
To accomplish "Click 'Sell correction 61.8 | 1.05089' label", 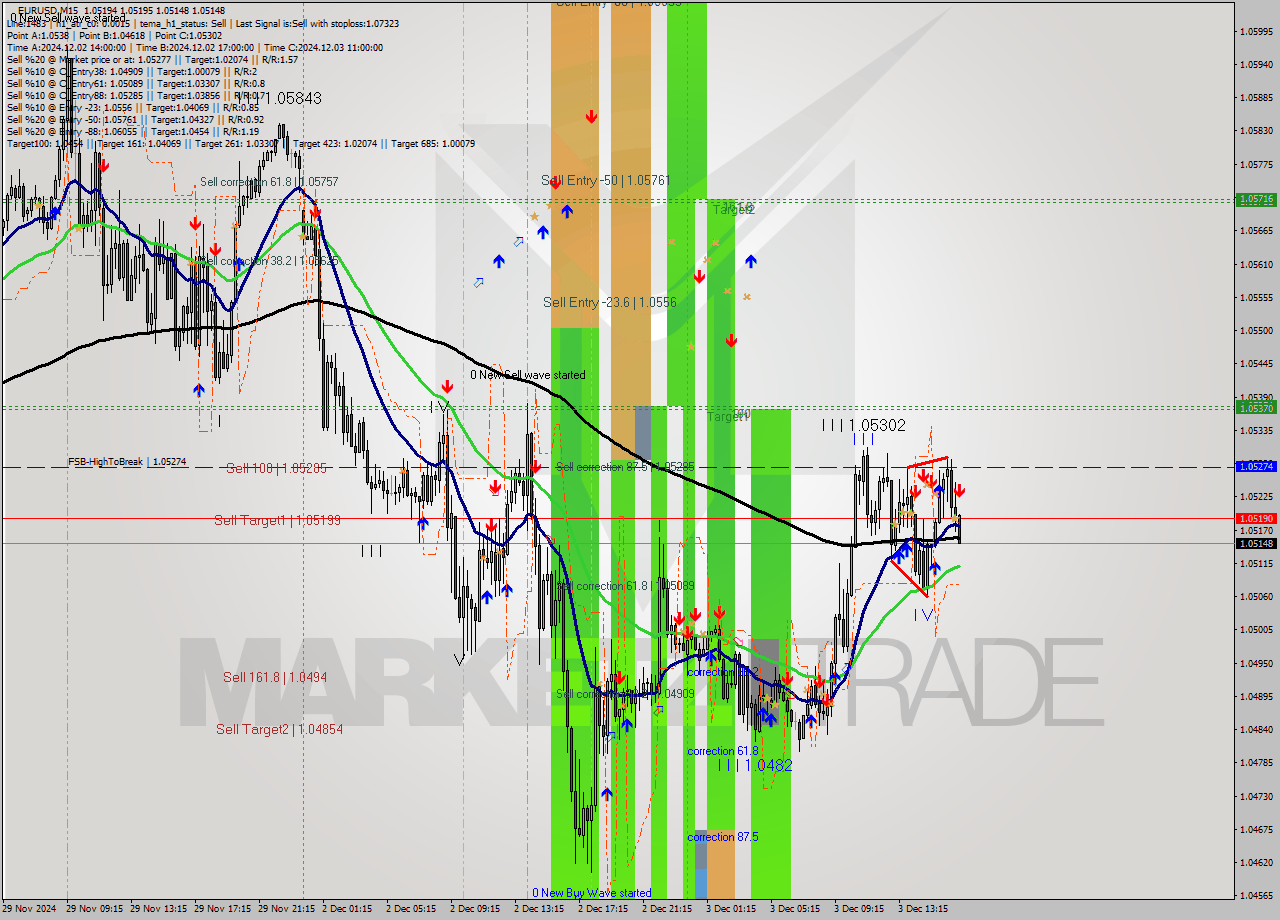I will point(625,586).
